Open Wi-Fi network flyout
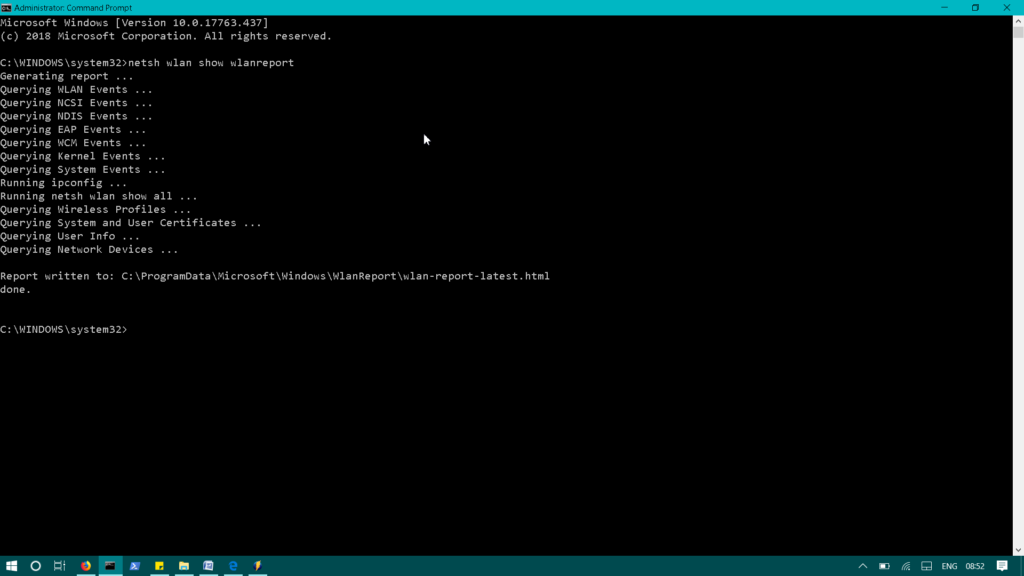1024x576 pixels. [x=906, y=566]
